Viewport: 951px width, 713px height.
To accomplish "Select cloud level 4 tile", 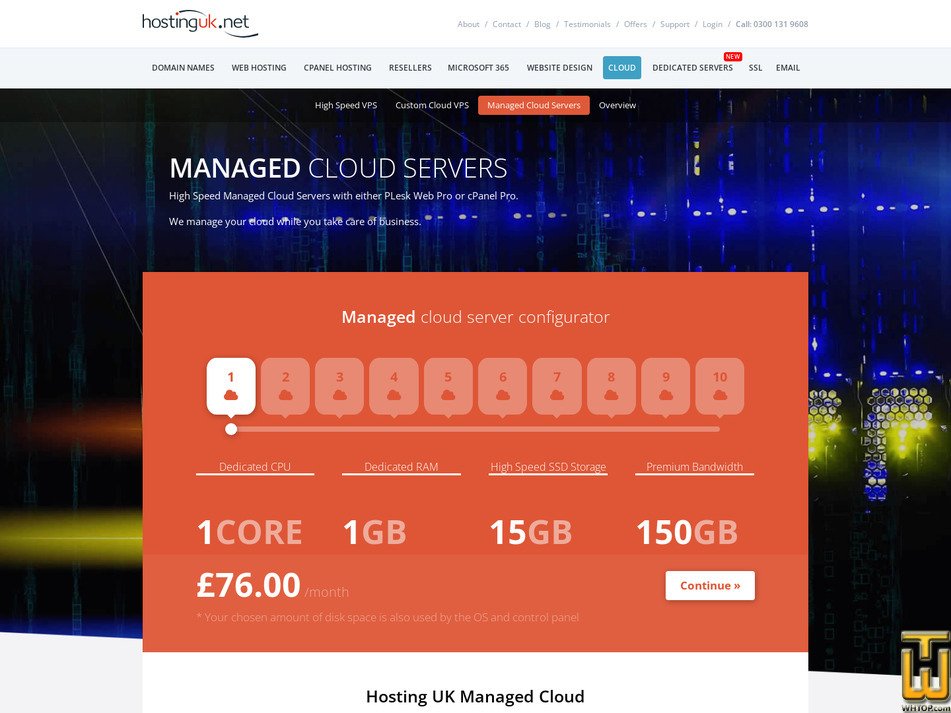I will click(x=394, y=386).
